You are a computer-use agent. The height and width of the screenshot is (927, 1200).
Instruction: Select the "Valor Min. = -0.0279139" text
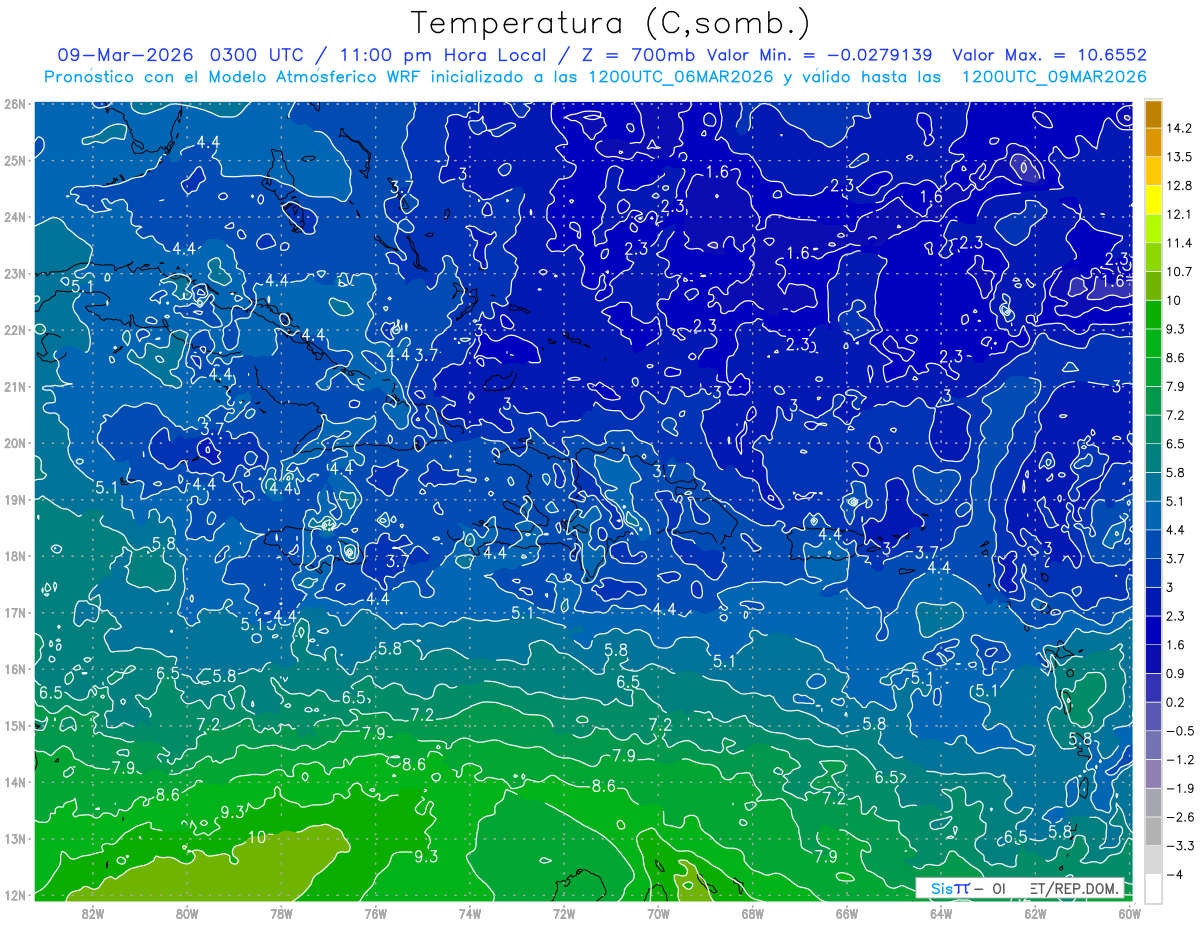pos(820,55)
